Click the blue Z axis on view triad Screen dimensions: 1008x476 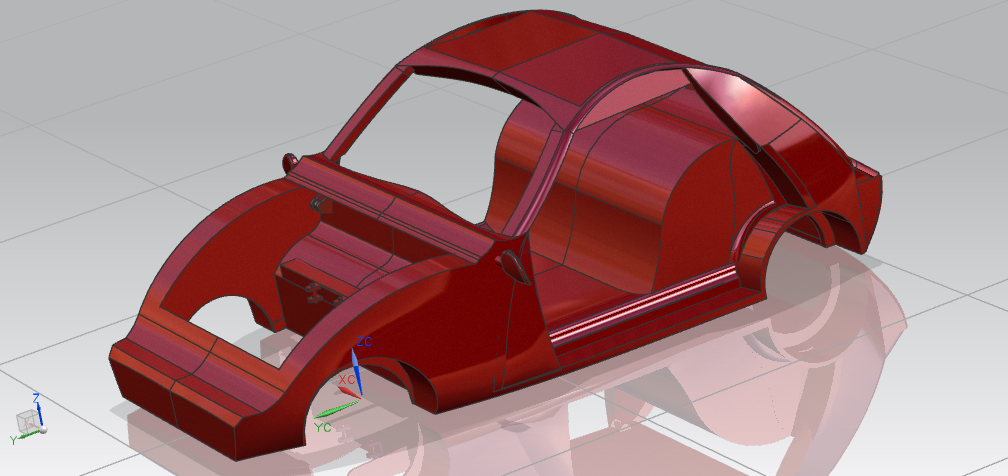(40, 413)
